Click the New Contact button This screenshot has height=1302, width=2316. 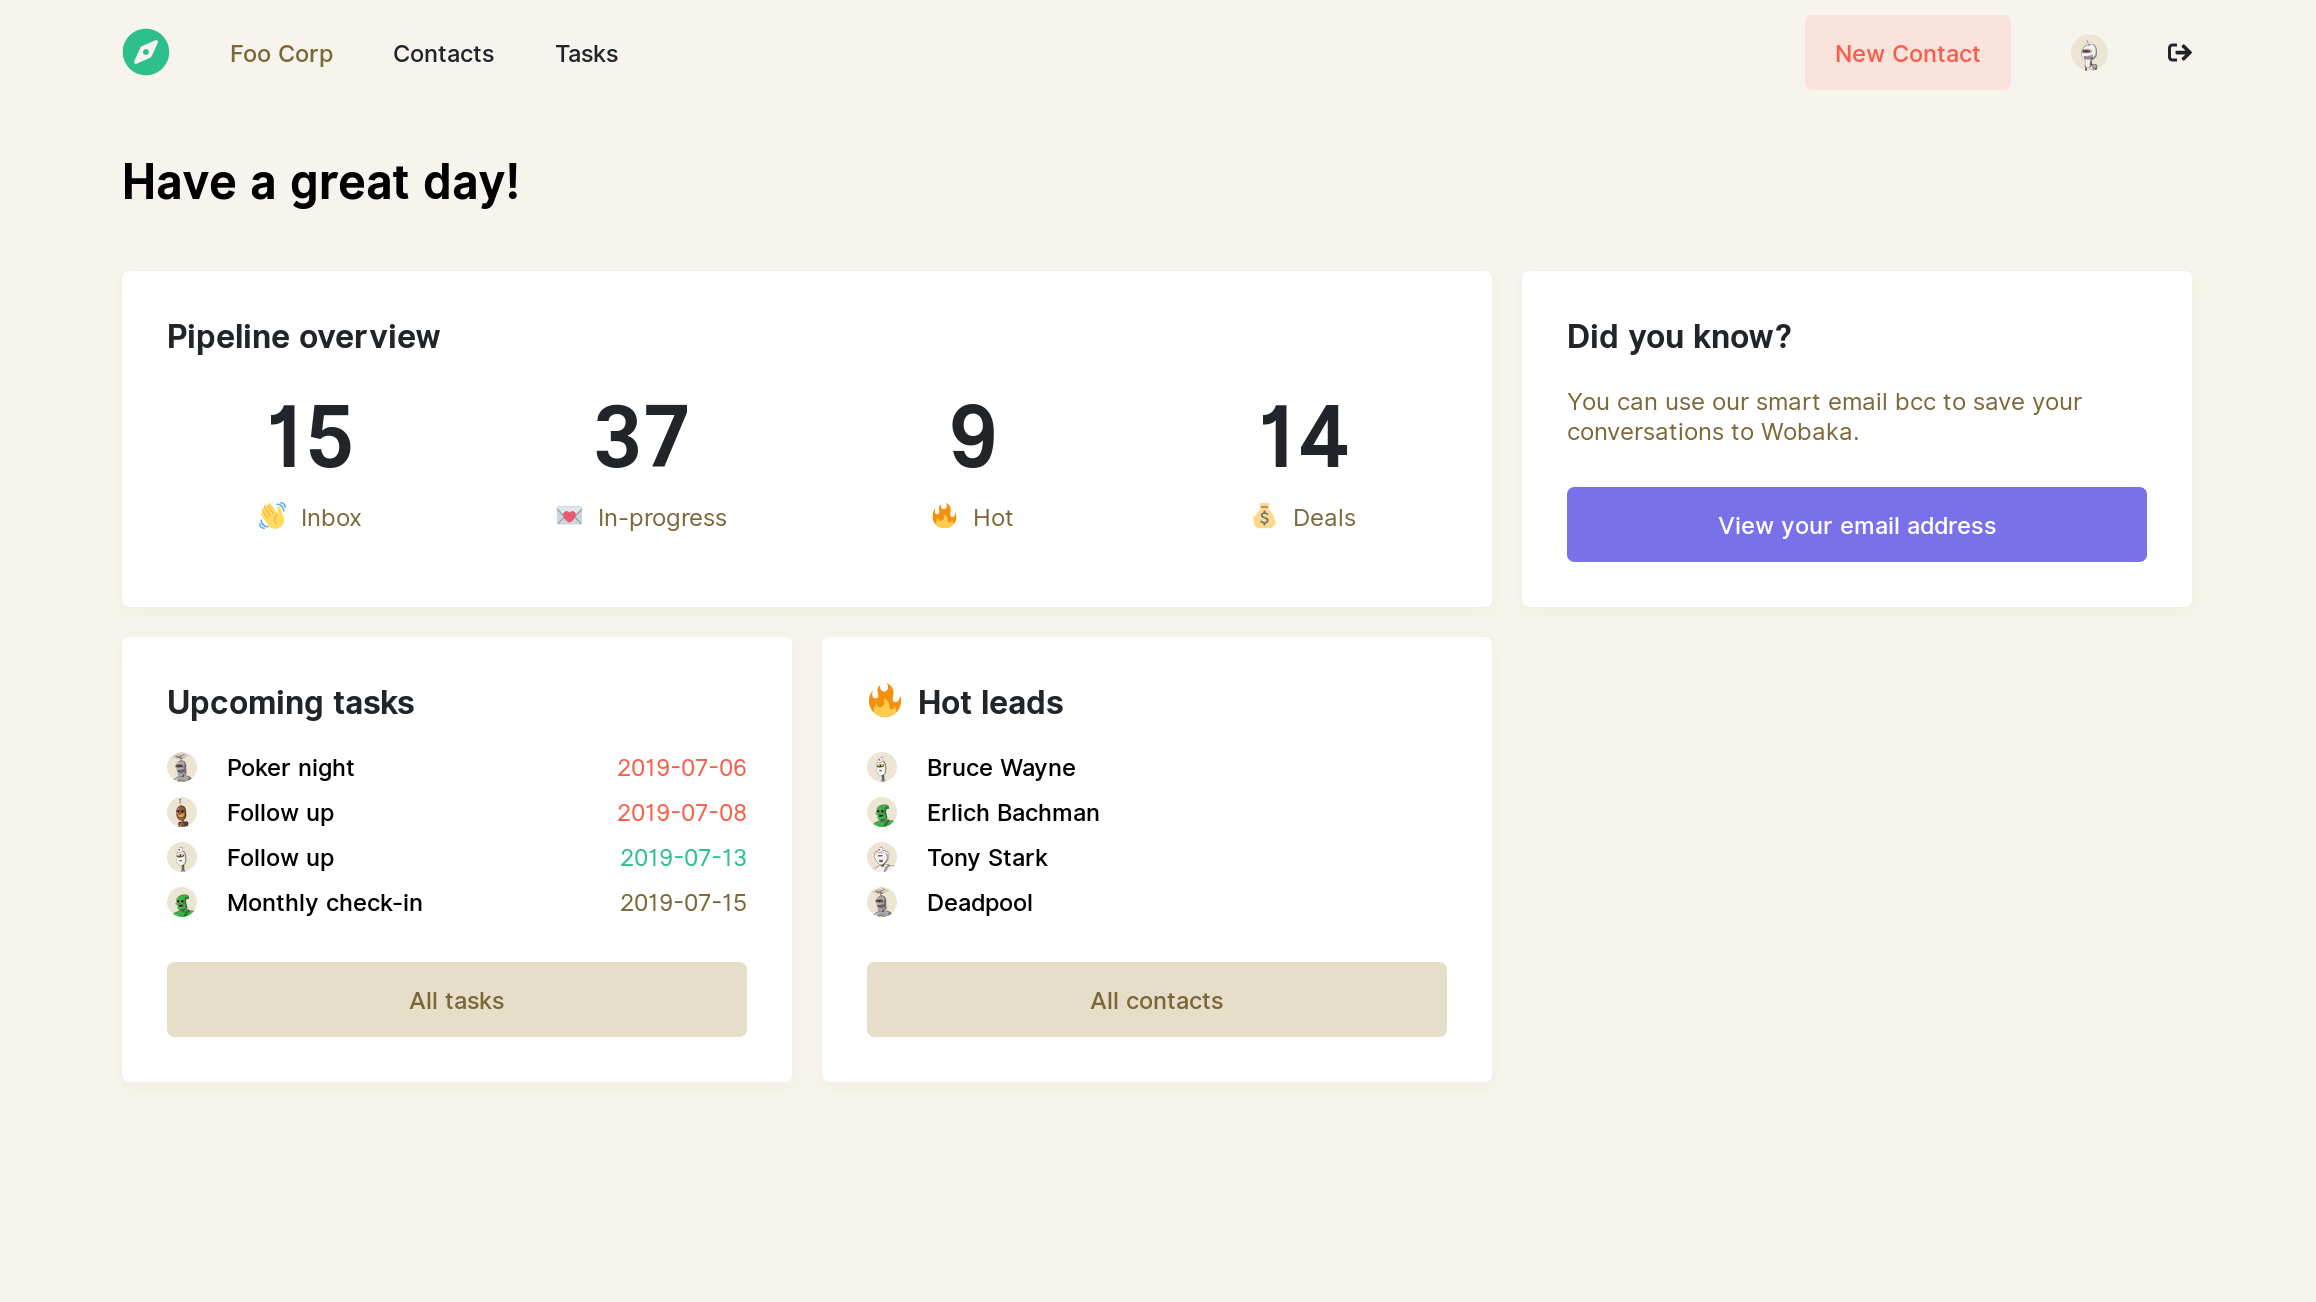pyautogui.click(x=1907, y=52)
